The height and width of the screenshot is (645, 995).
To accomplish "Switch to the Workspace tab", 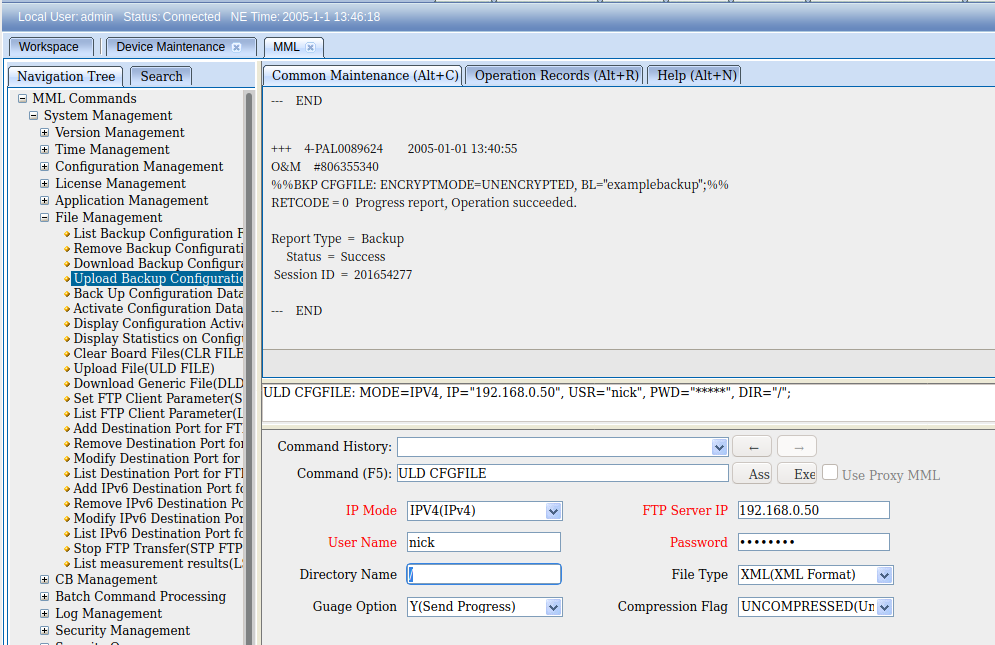I will pyautogui.click(x=49, y=47).
